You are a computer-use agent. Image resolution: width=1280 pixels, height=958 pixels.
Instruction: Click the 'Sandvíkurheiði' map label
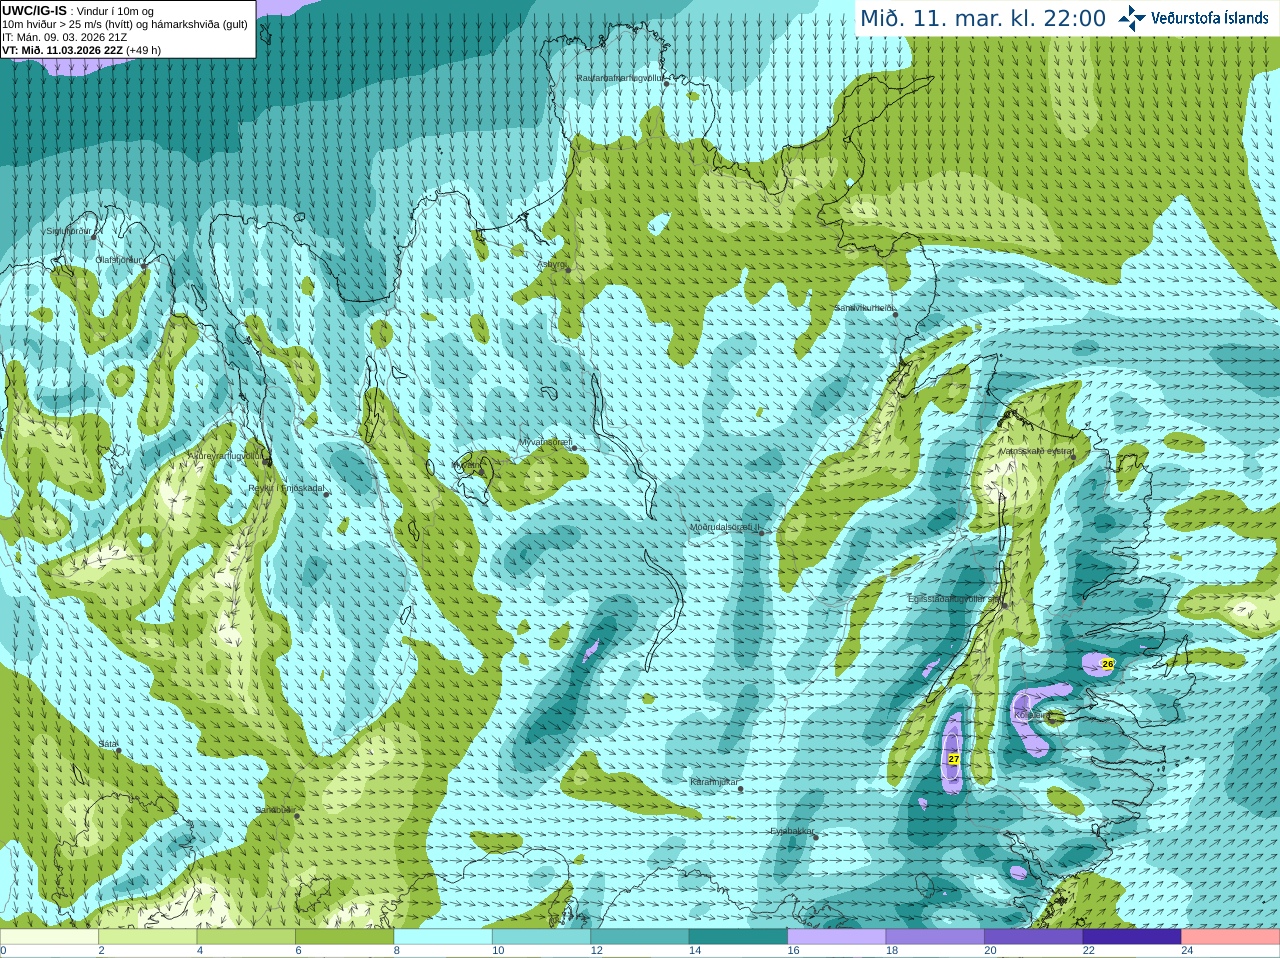click(864, 308)
